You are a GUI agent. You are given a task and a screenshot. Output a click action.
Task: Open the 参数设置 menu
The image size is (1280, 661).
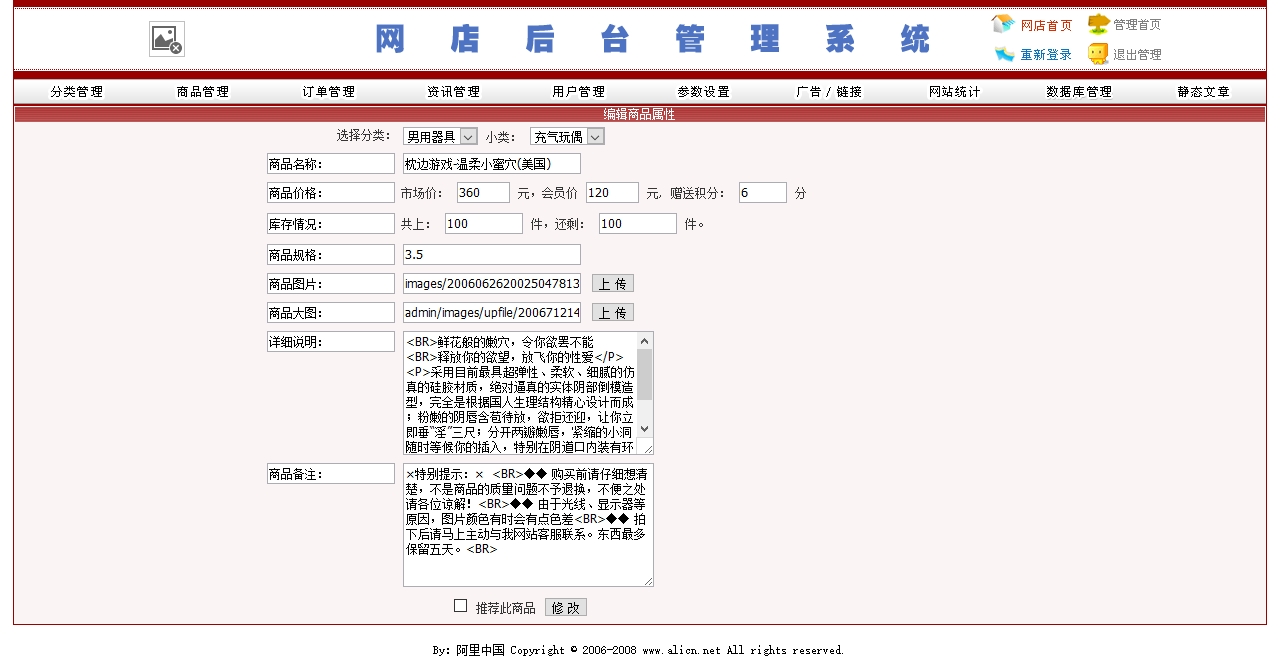point(704,92)
